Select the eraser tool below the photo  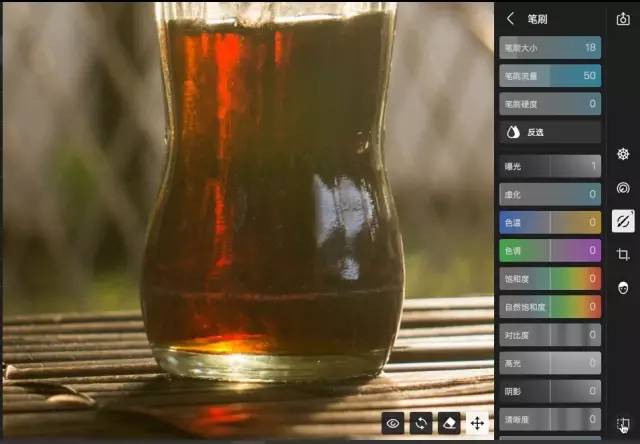449,423
